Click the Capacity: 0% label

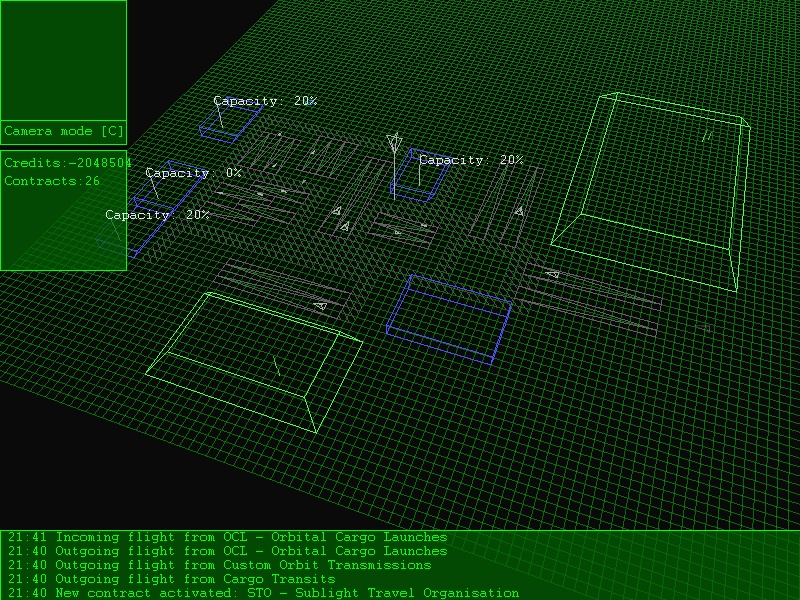(x=193, y=173)
